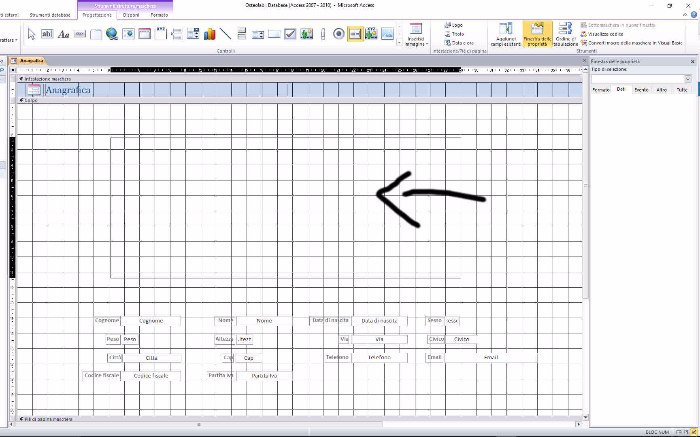Choose the Bound Object Frame control
Viewport: 700px width, 437px height.
click(x=371, y=34)
